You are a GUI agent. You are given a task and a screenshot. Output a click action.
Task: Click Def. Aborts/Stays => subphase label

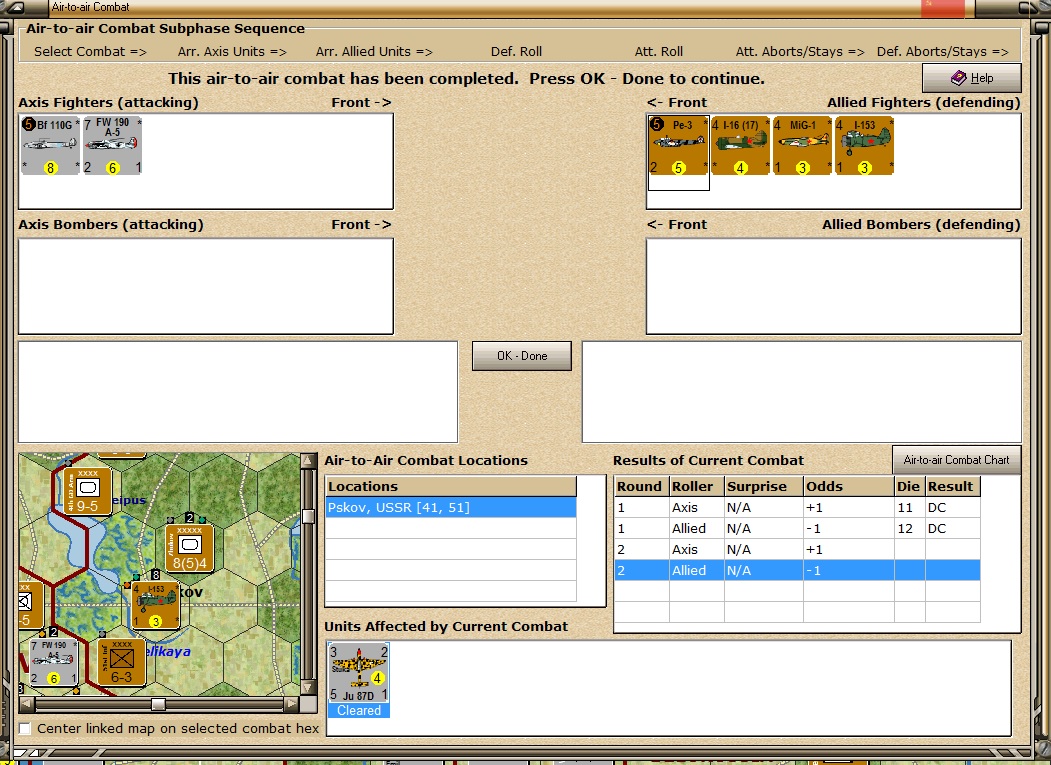(942, 52)
